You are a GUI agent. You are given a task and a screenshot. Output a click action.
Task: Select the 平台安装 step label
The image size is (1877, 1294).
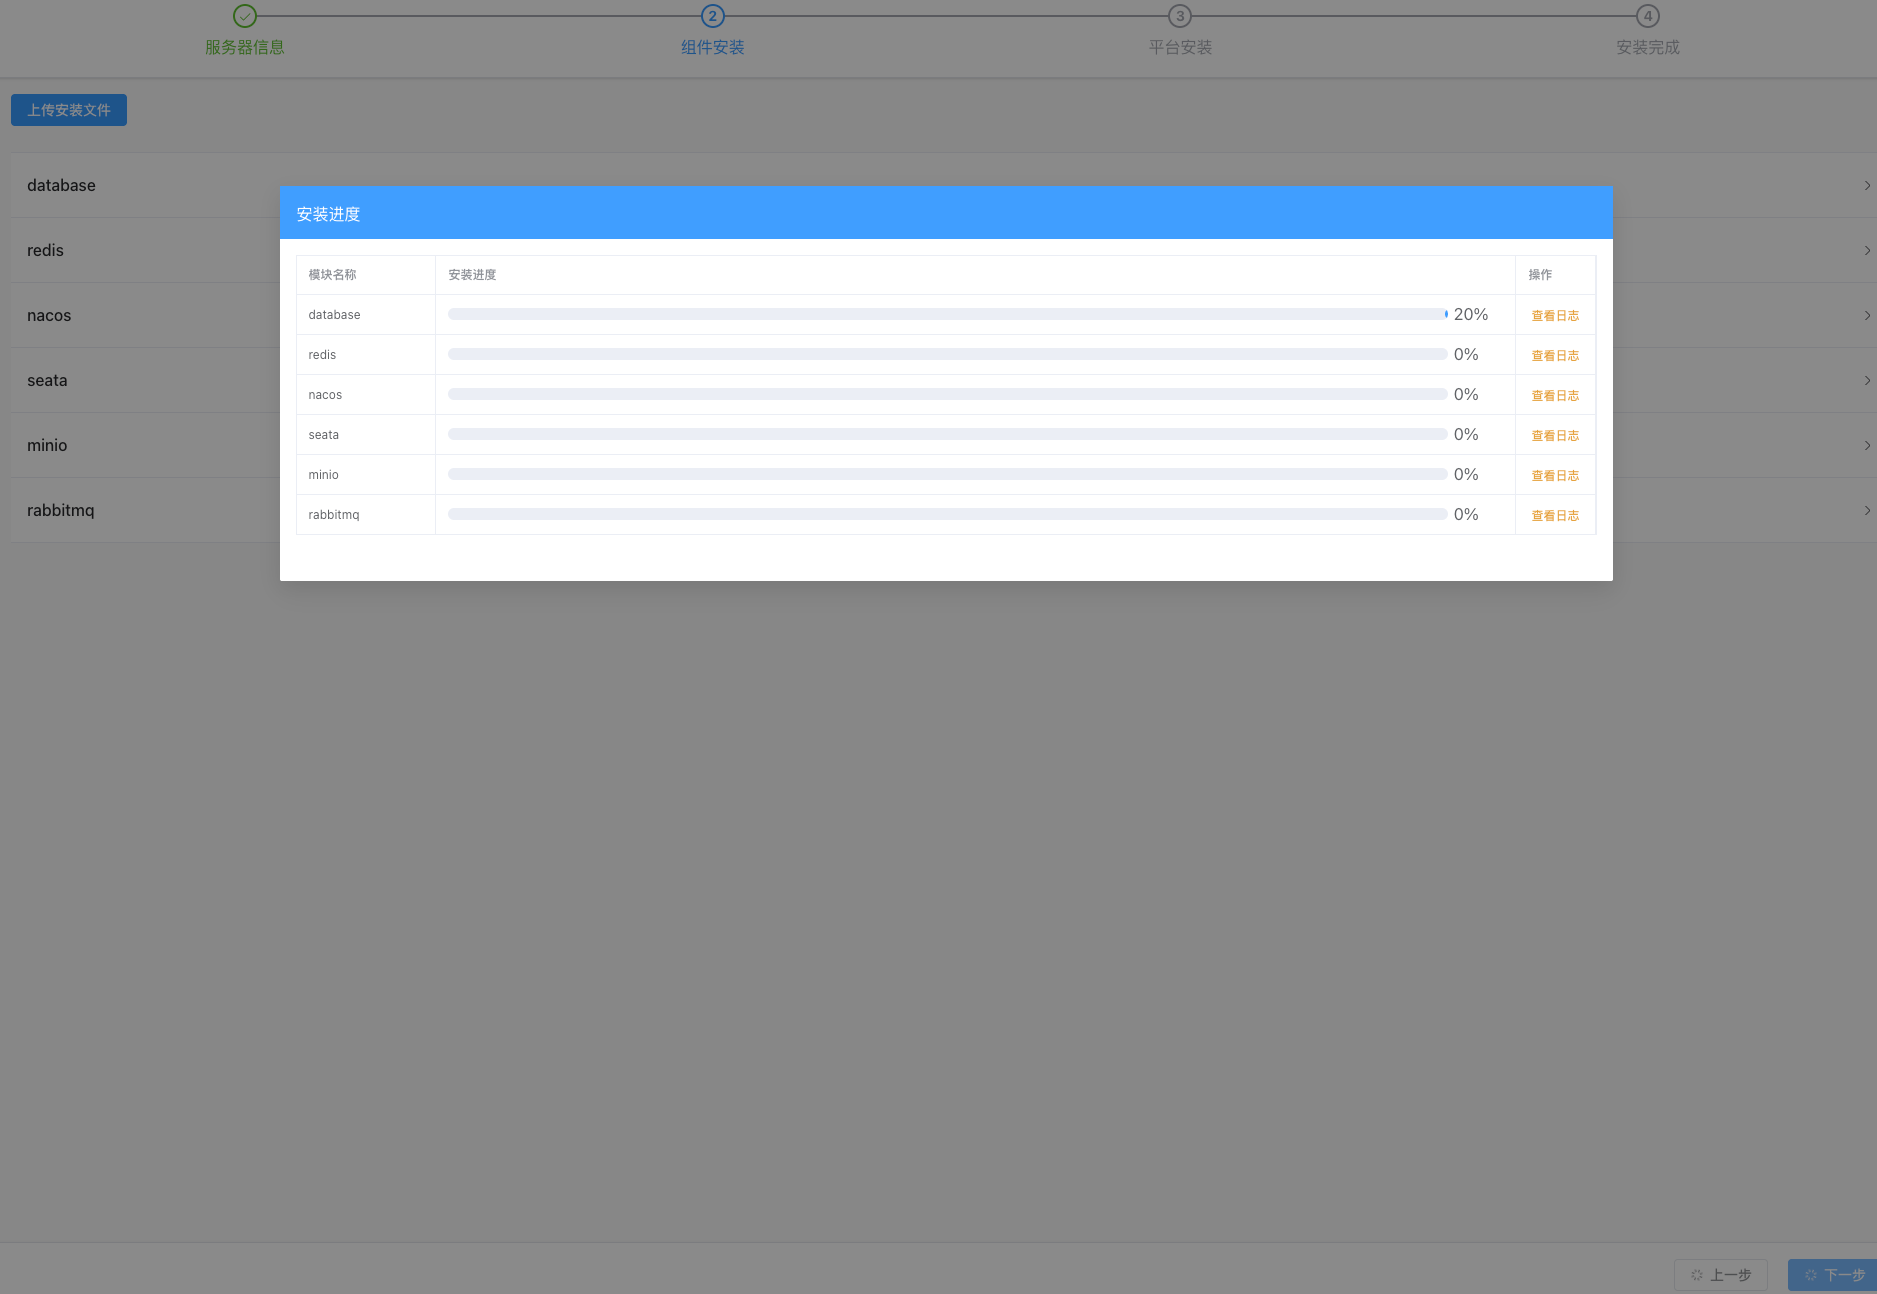pos(1180,48)
